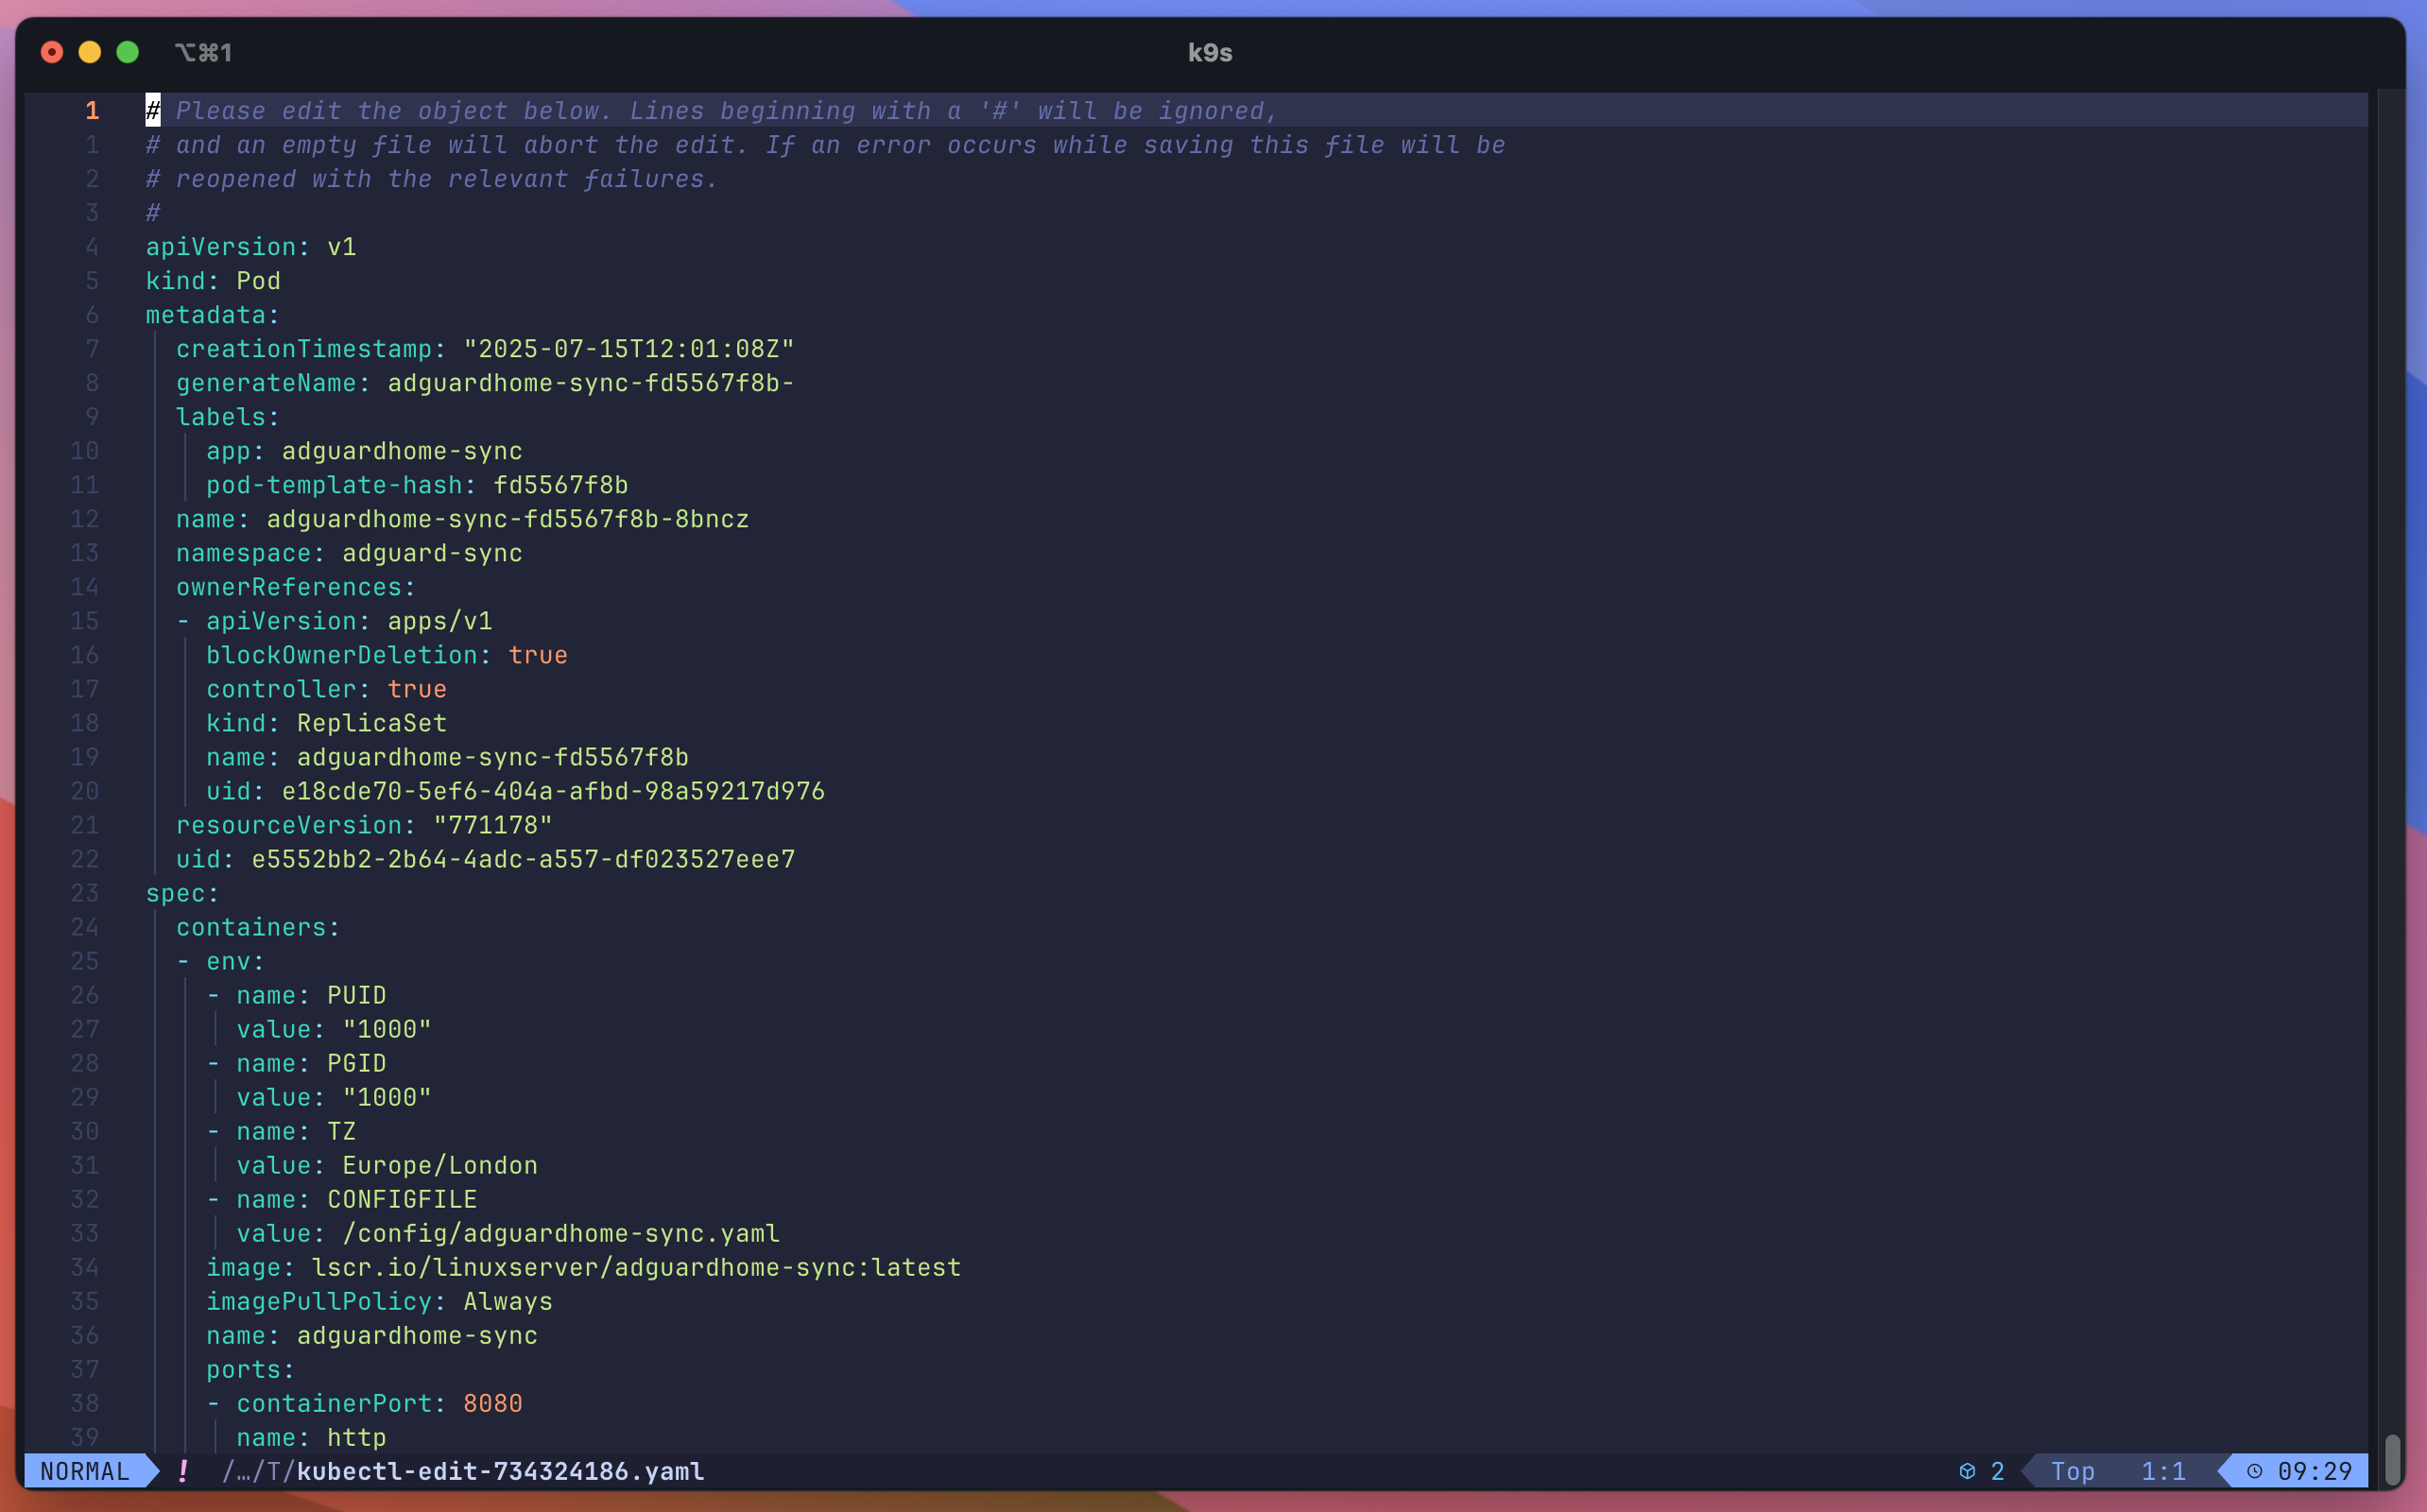Image resolution: width=2427 pixels, height=1512 pixels.
Task: Click the 'controller: true' line
Action: pyautogui.click(x=326, y=689)
